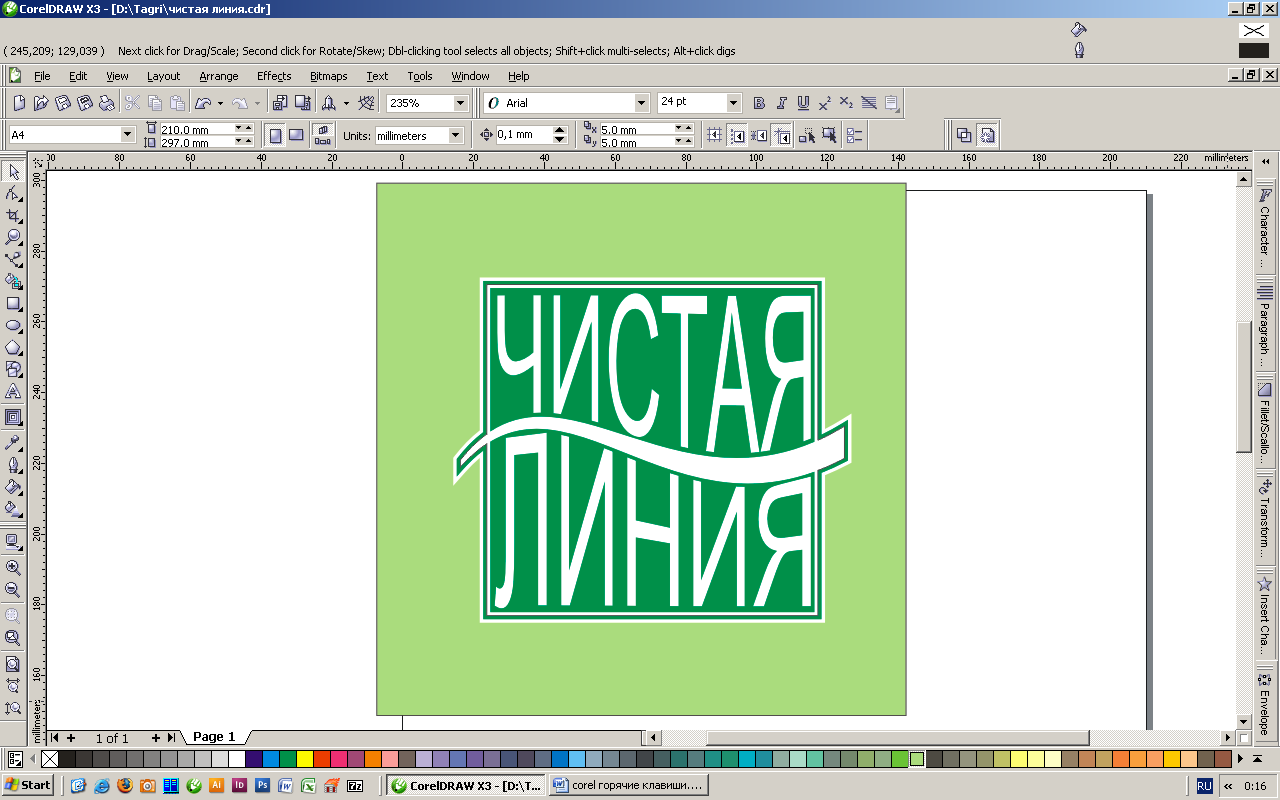Viewport: 1280px width, 800px height.
Task: Toggle Snap to Guidelines
Action: [x=737, y=135]
